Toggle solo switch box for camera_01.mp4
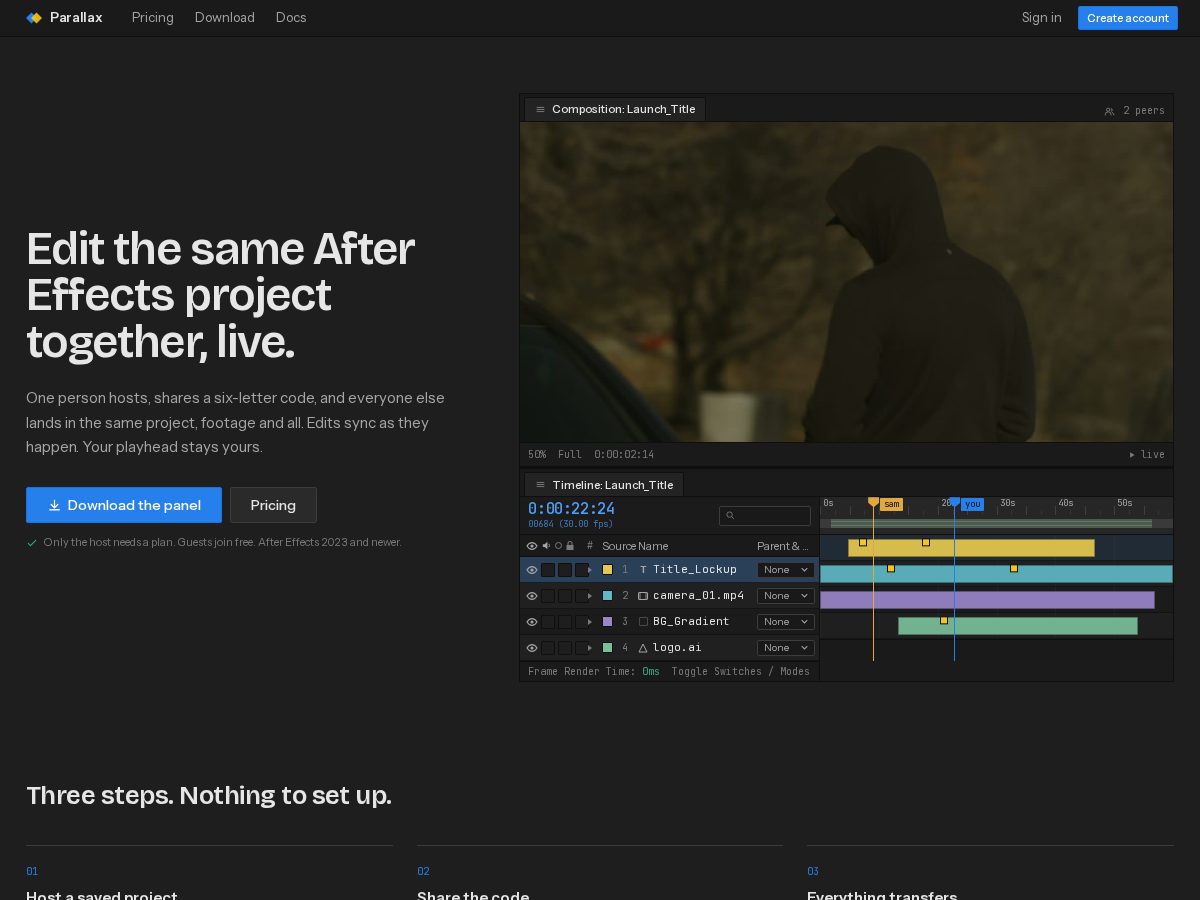 click(x=565, y=596)
